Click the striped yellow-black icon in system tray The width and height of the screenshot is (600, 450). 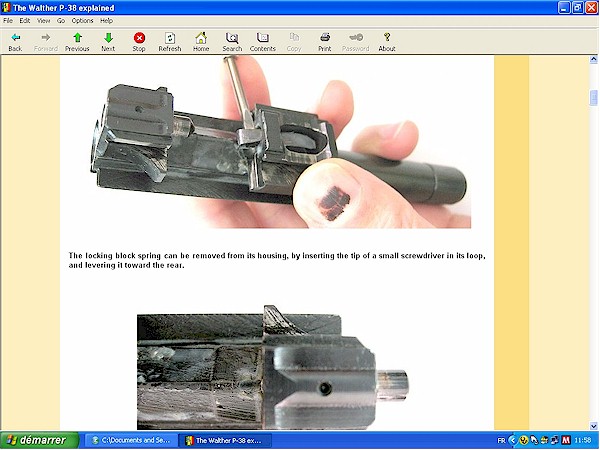click(545, 440)
